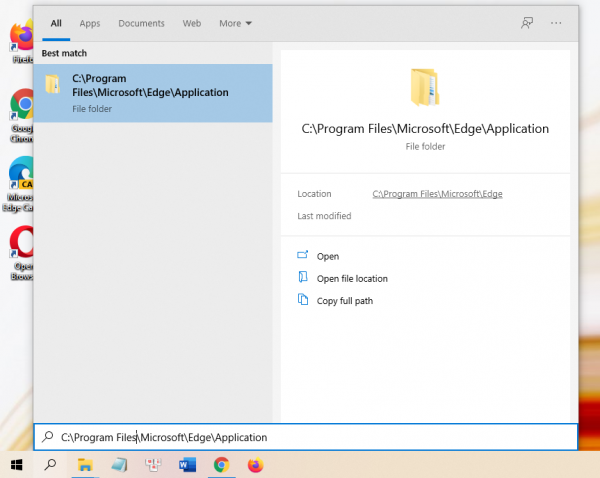
Task: Open Google Chrome from taskbar
Action: tap(222, 465)
